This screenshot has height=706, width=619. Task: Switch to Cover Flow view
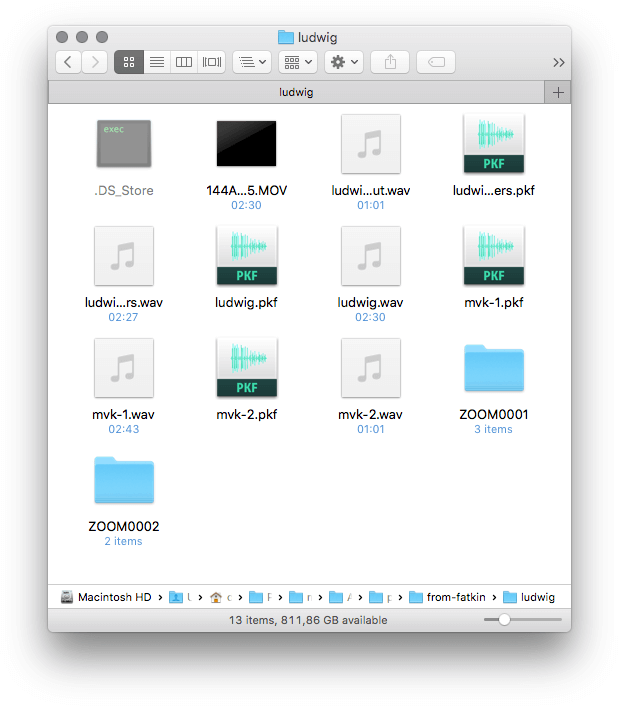[x=211, y=62]
